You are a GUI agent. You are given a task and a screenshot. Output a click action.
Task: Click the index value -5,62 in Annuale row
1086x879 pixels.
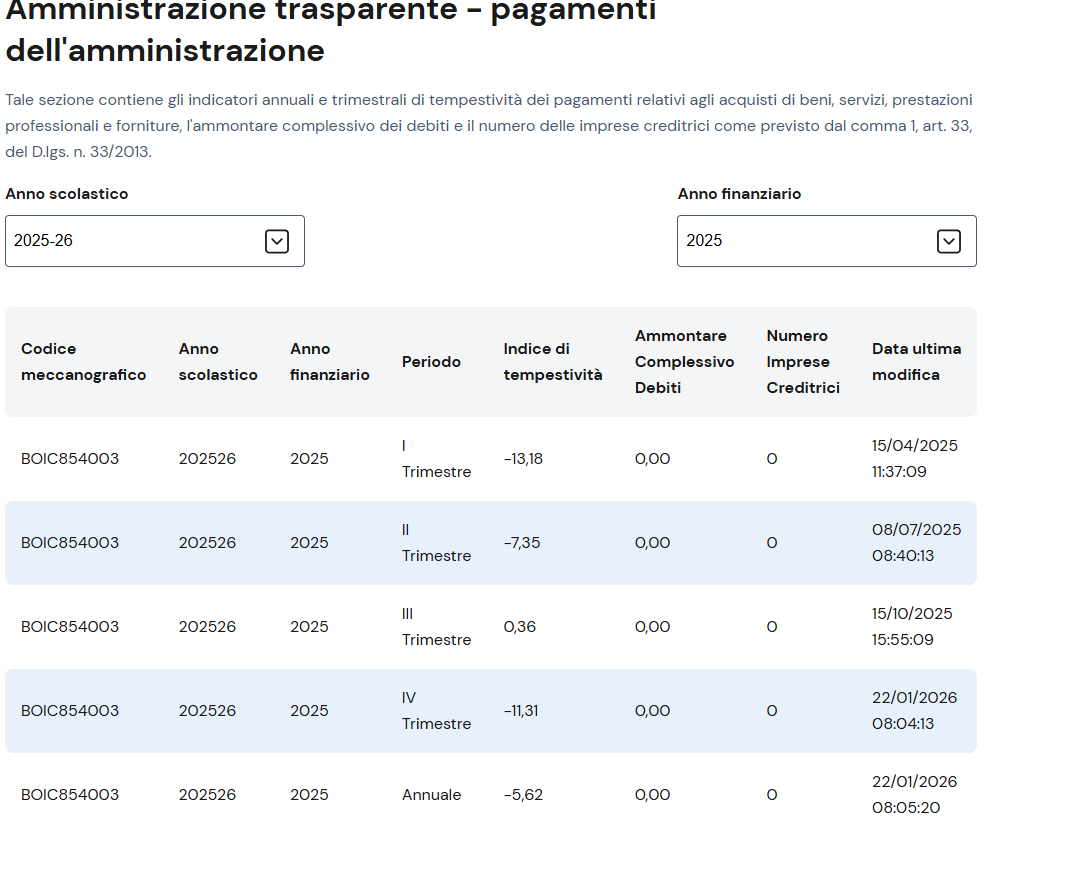tap(523, 795)
